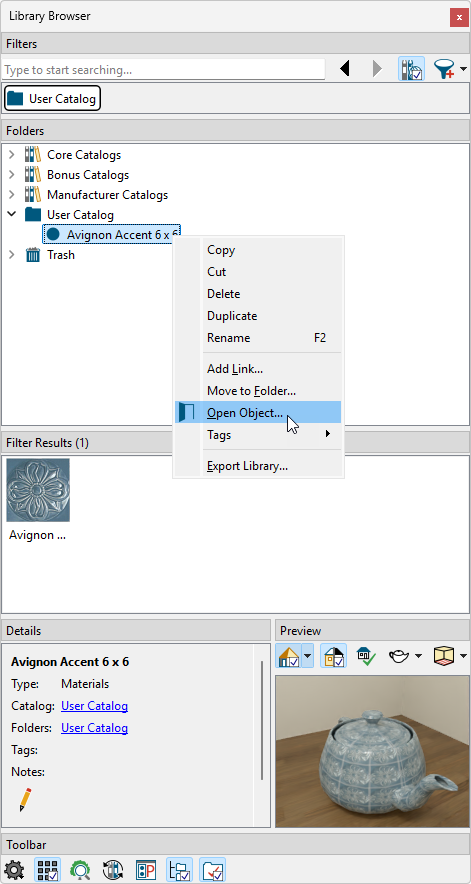Open the Folders: User Catalog link
The width and height of the screenshot is (471, 884).
[x=94, y=728]
